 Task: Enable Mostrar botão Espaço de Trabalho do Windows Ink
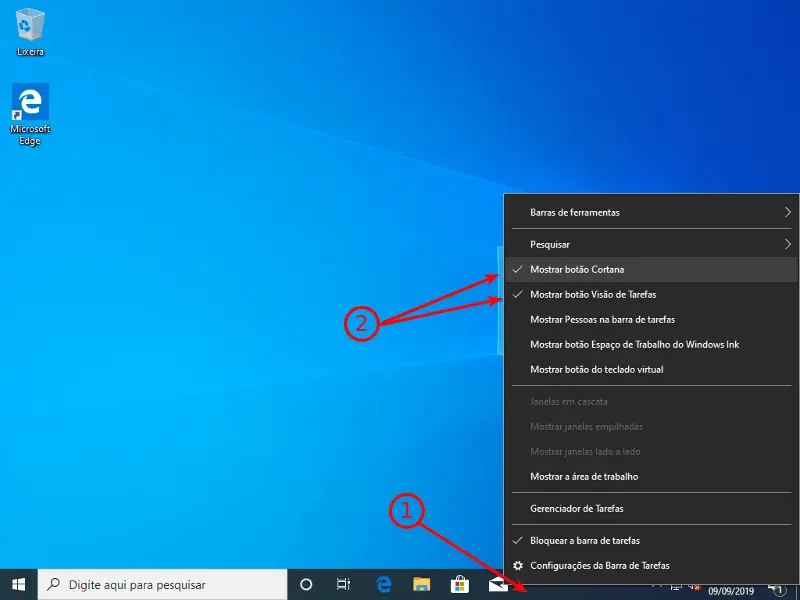[x=652, y=344]
